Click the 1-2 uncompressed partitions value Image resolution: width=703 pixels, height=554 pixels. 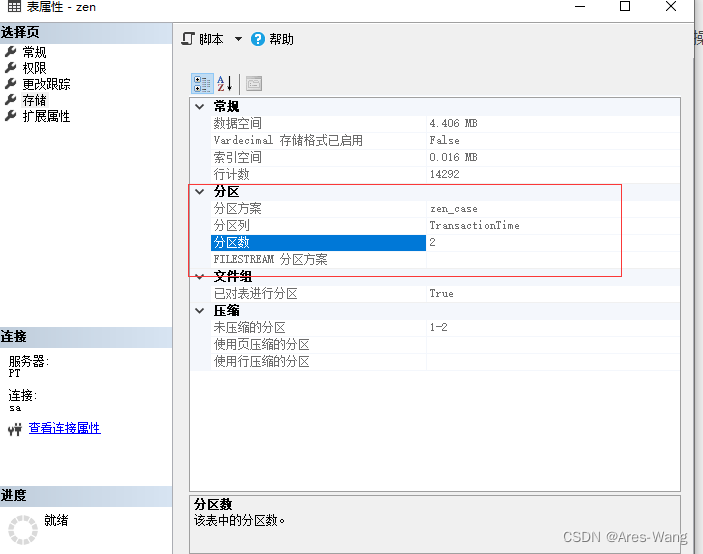[x=438, y=327]
